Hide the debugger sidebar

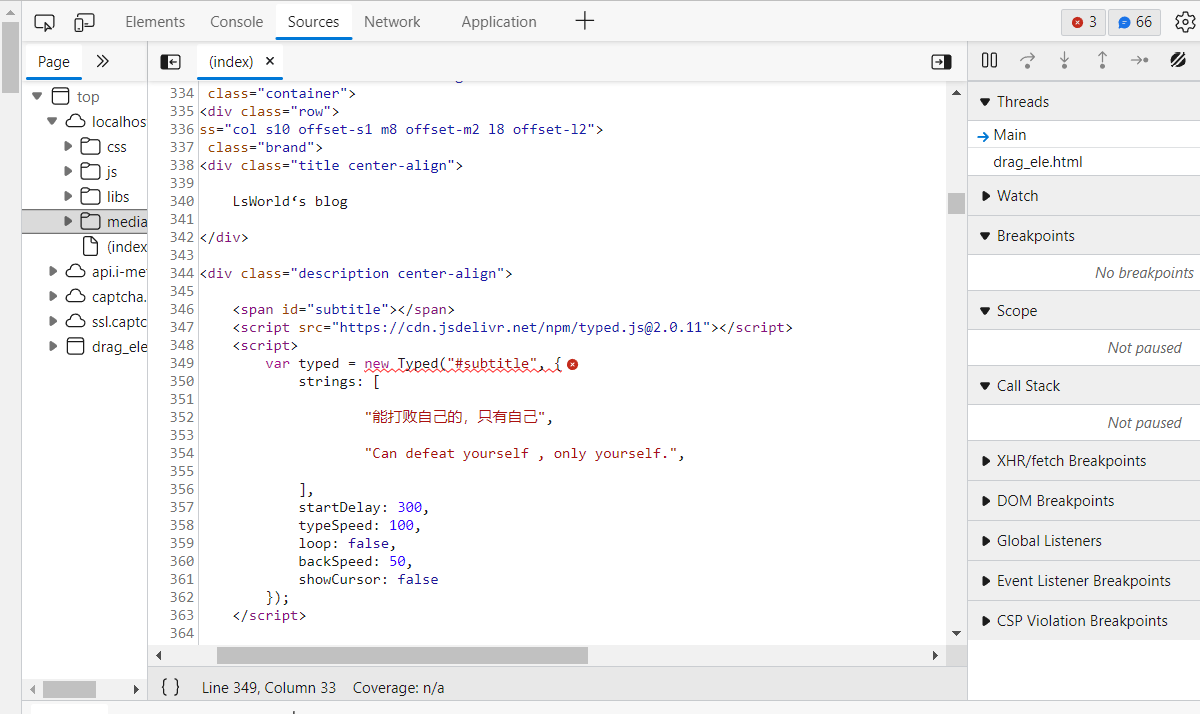[x=941, y=62]
